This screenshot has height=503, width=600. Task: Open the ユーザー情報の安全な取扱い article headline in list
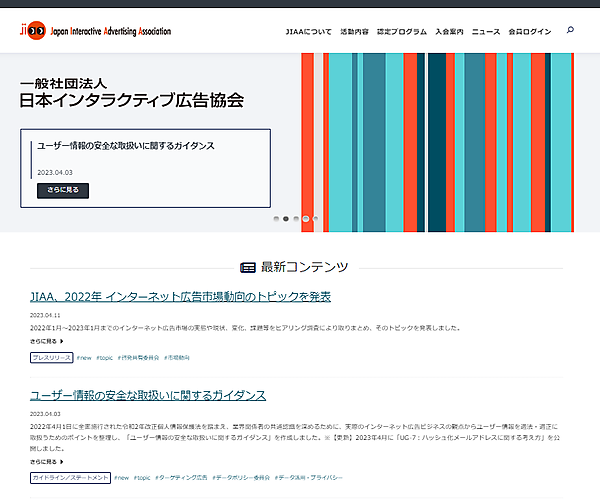148,395
